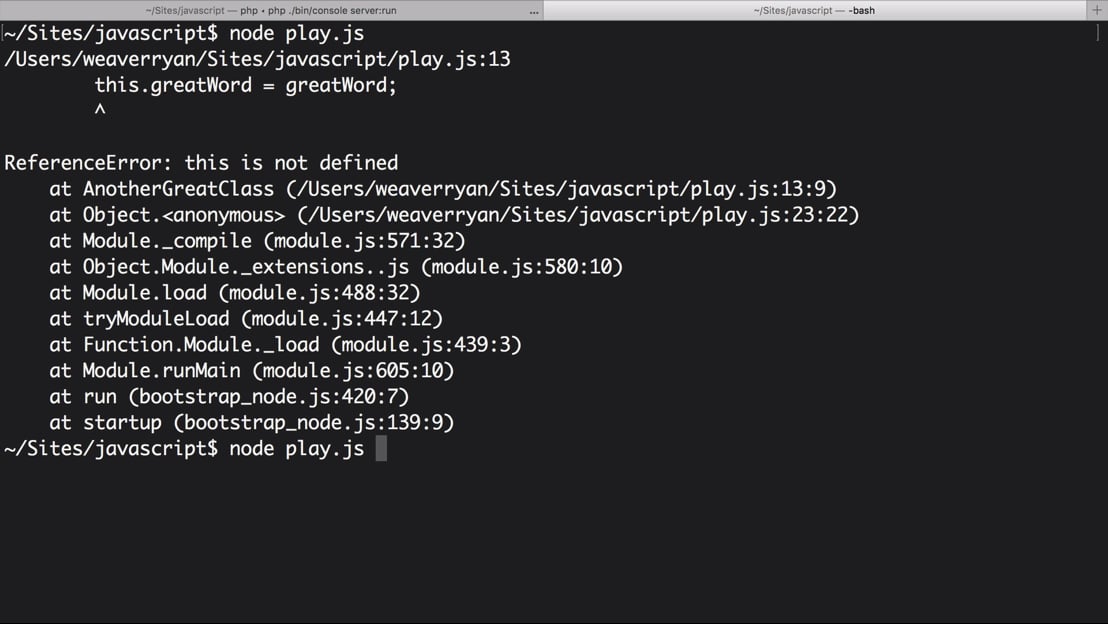Open a new terminal tab with plus button
Viewport: 1108px width, 624px height.
coord(1097,10)
